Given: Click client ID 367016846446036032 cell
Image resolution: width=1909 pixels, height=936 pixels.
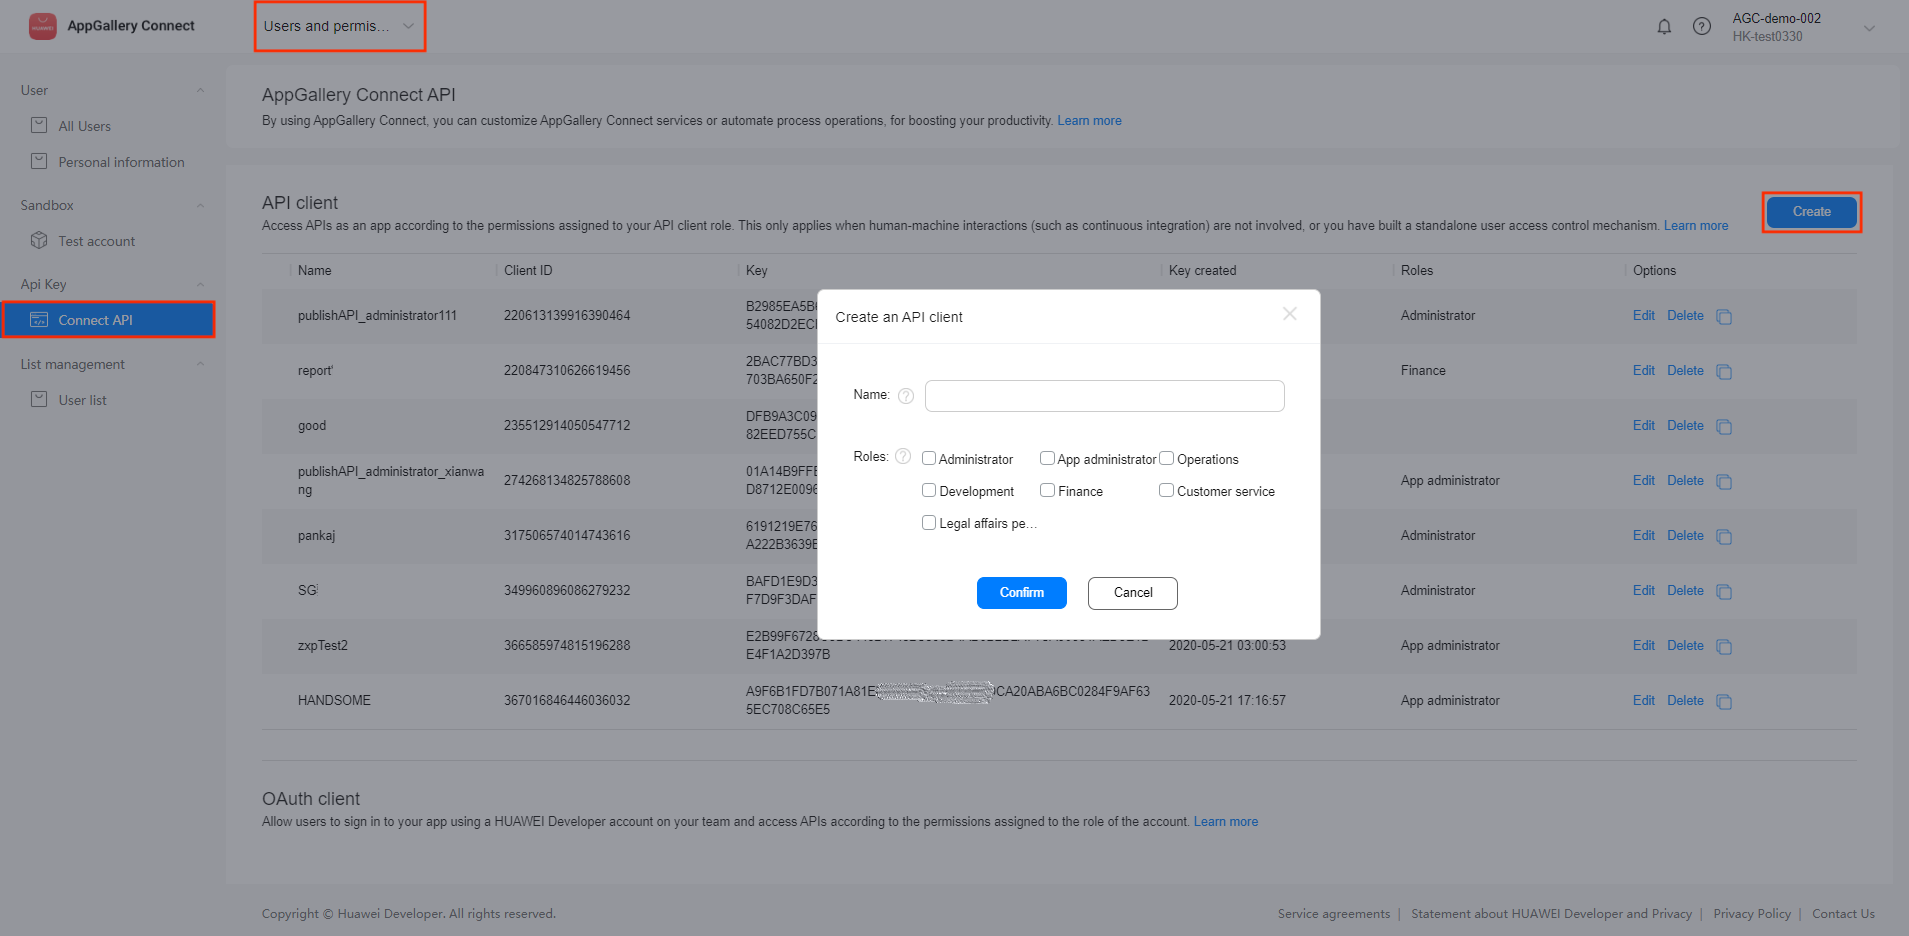Looking at the screenshot, I should 567,700.
